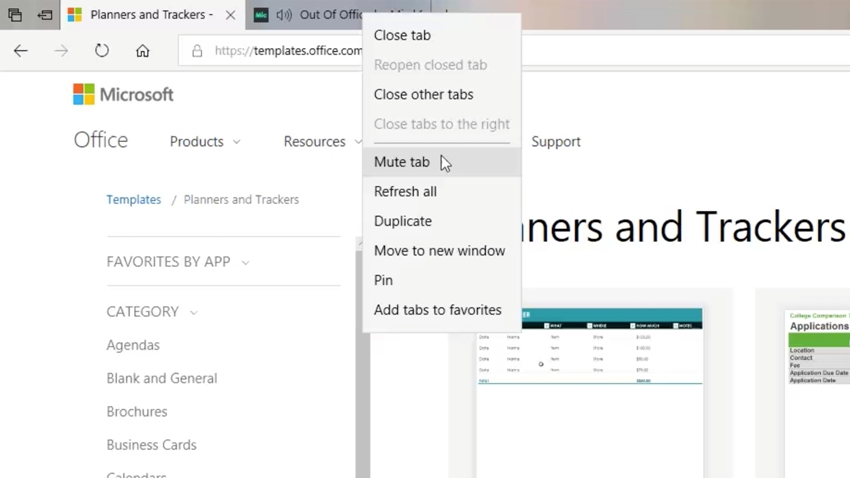Click the home icon
Screen dimensions: 850x478
(143, 51)
